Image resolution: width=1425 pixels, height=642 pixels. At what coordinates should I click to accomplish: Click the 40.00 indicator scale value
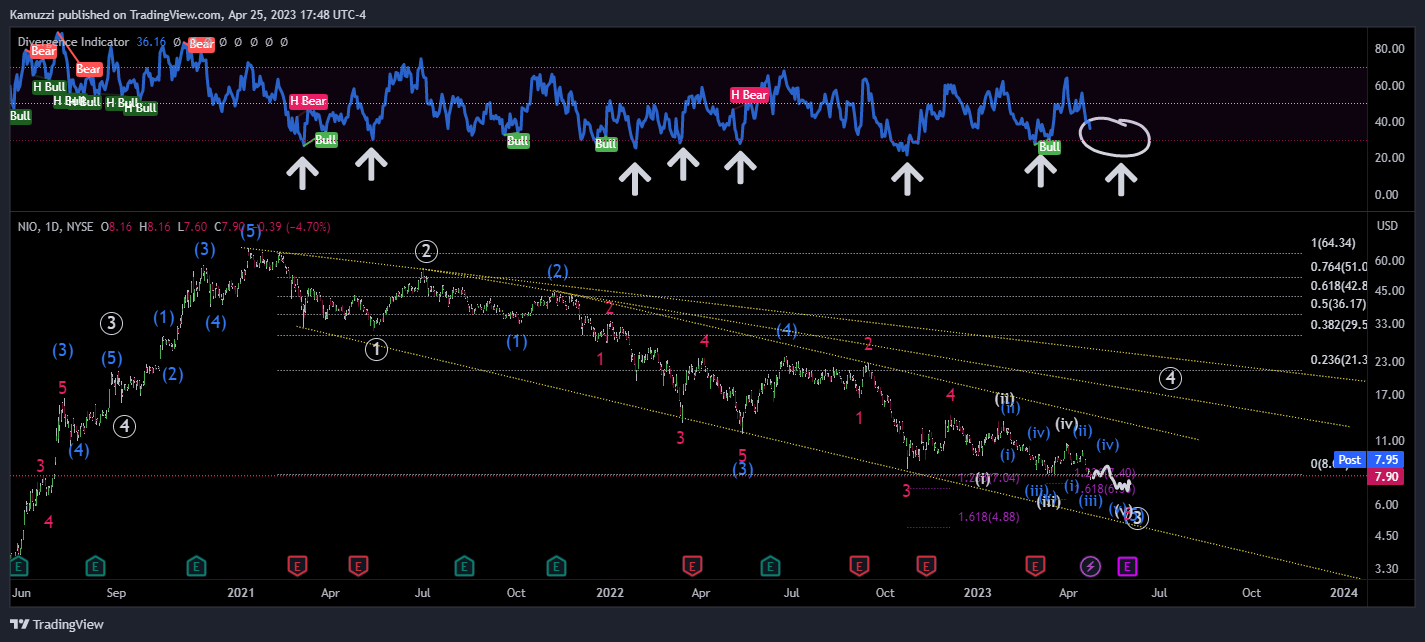pyautogui.click(x=1390, y=122)
